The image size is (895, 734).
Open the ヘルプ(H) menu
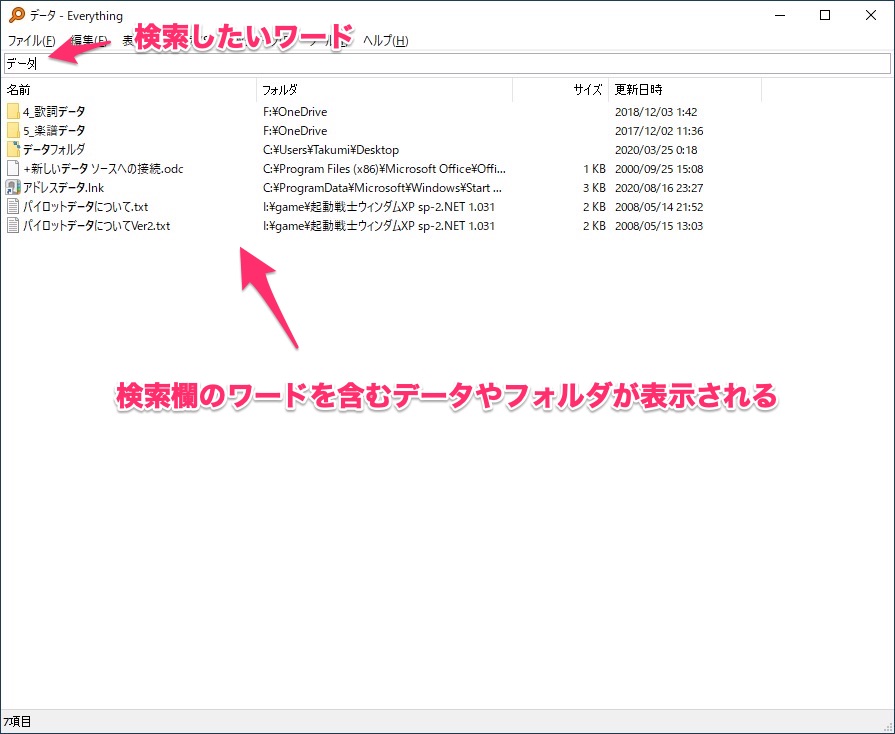point(385,41)
